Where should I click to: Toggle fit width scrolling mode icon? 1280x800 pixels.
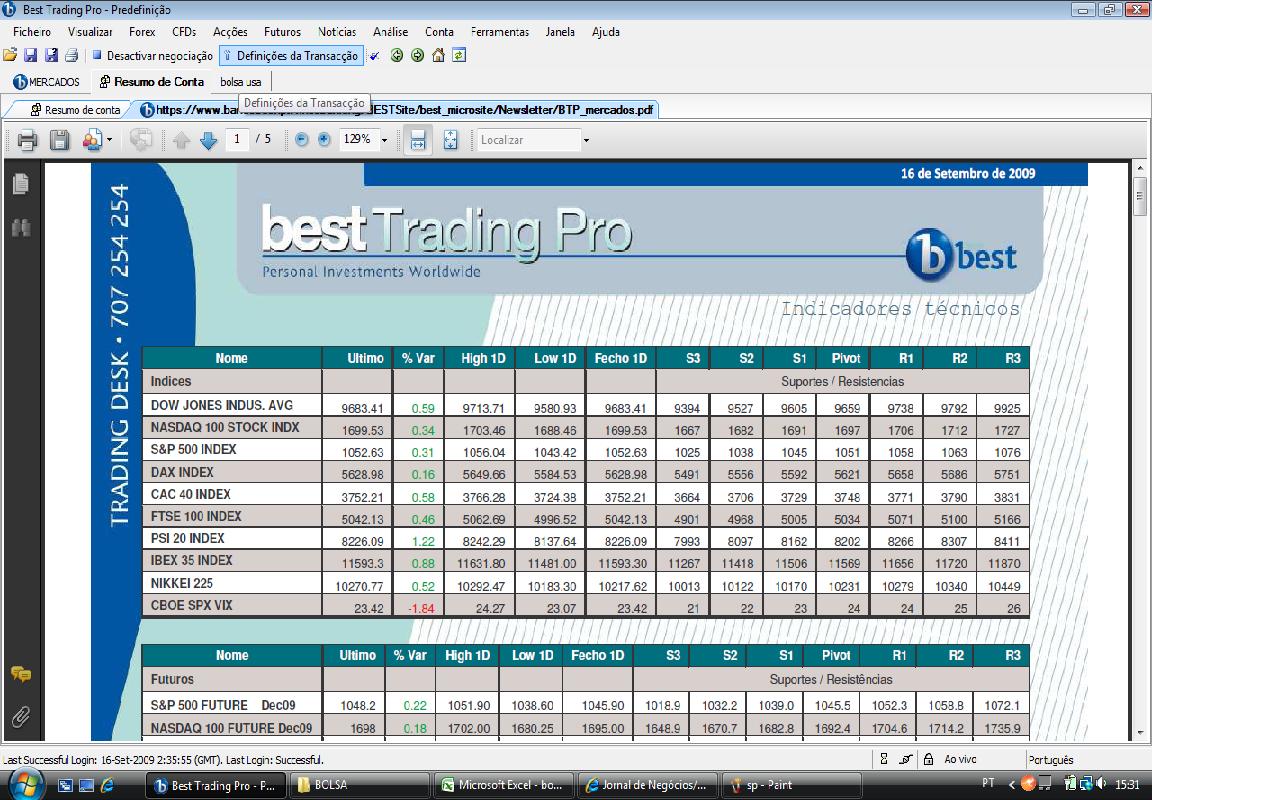(x=418, y=140)
